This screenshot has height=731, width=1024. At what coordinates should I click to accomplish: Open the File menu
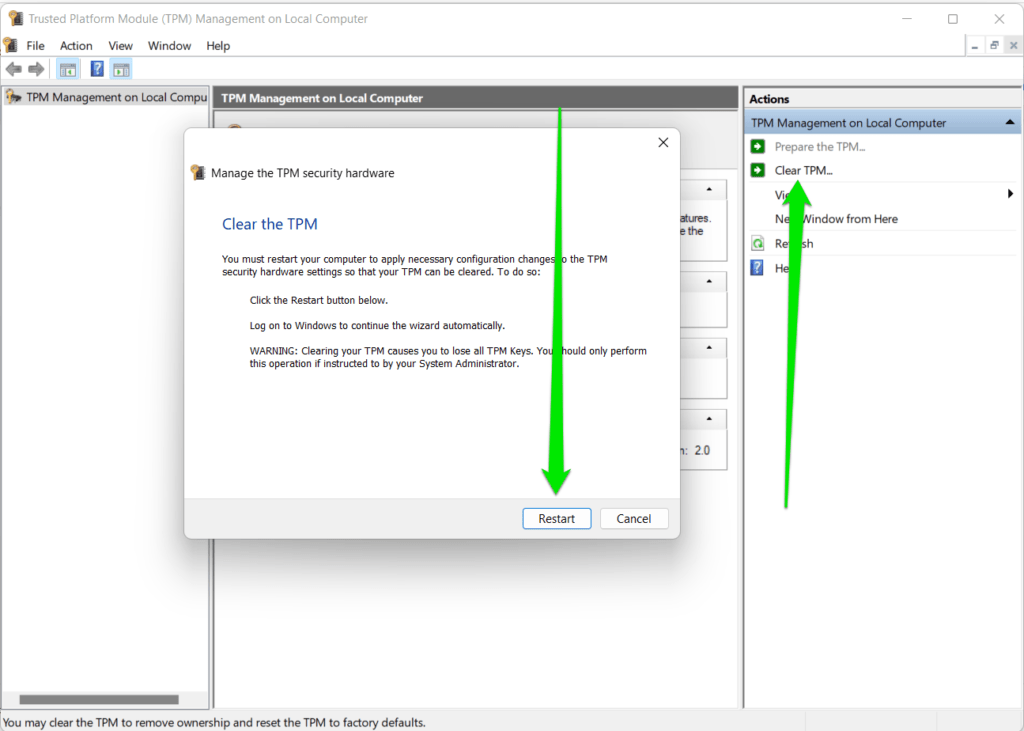35,45
